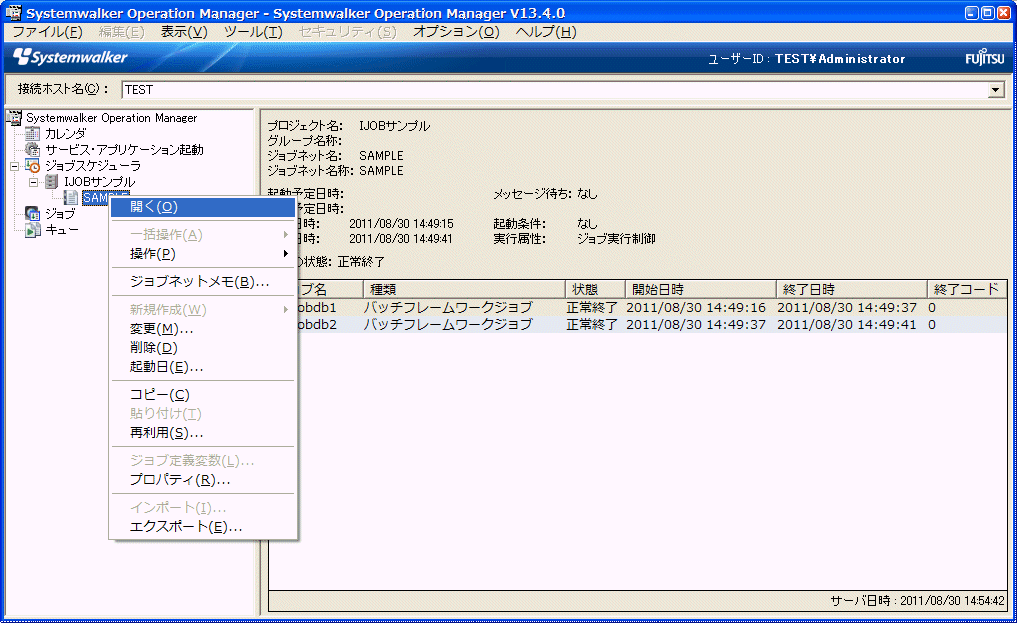1017x623 pixels.
Task: Choose コピー(C) in the context menu
Action: point(203,394)
